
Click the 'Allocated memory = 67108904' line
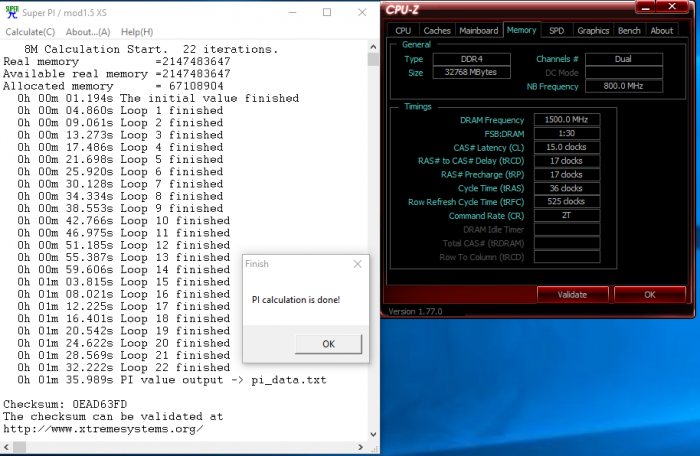coord(113,86)
